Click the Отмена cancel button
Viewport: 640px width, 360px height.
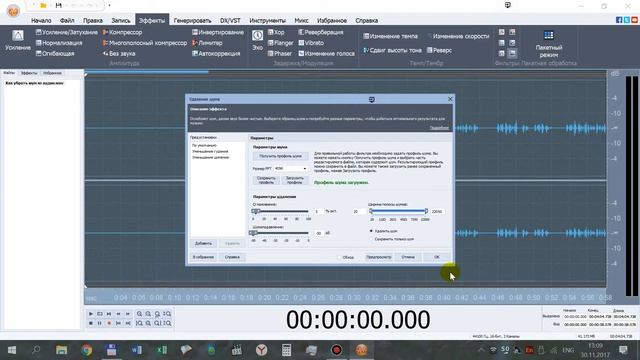point(408,257)
